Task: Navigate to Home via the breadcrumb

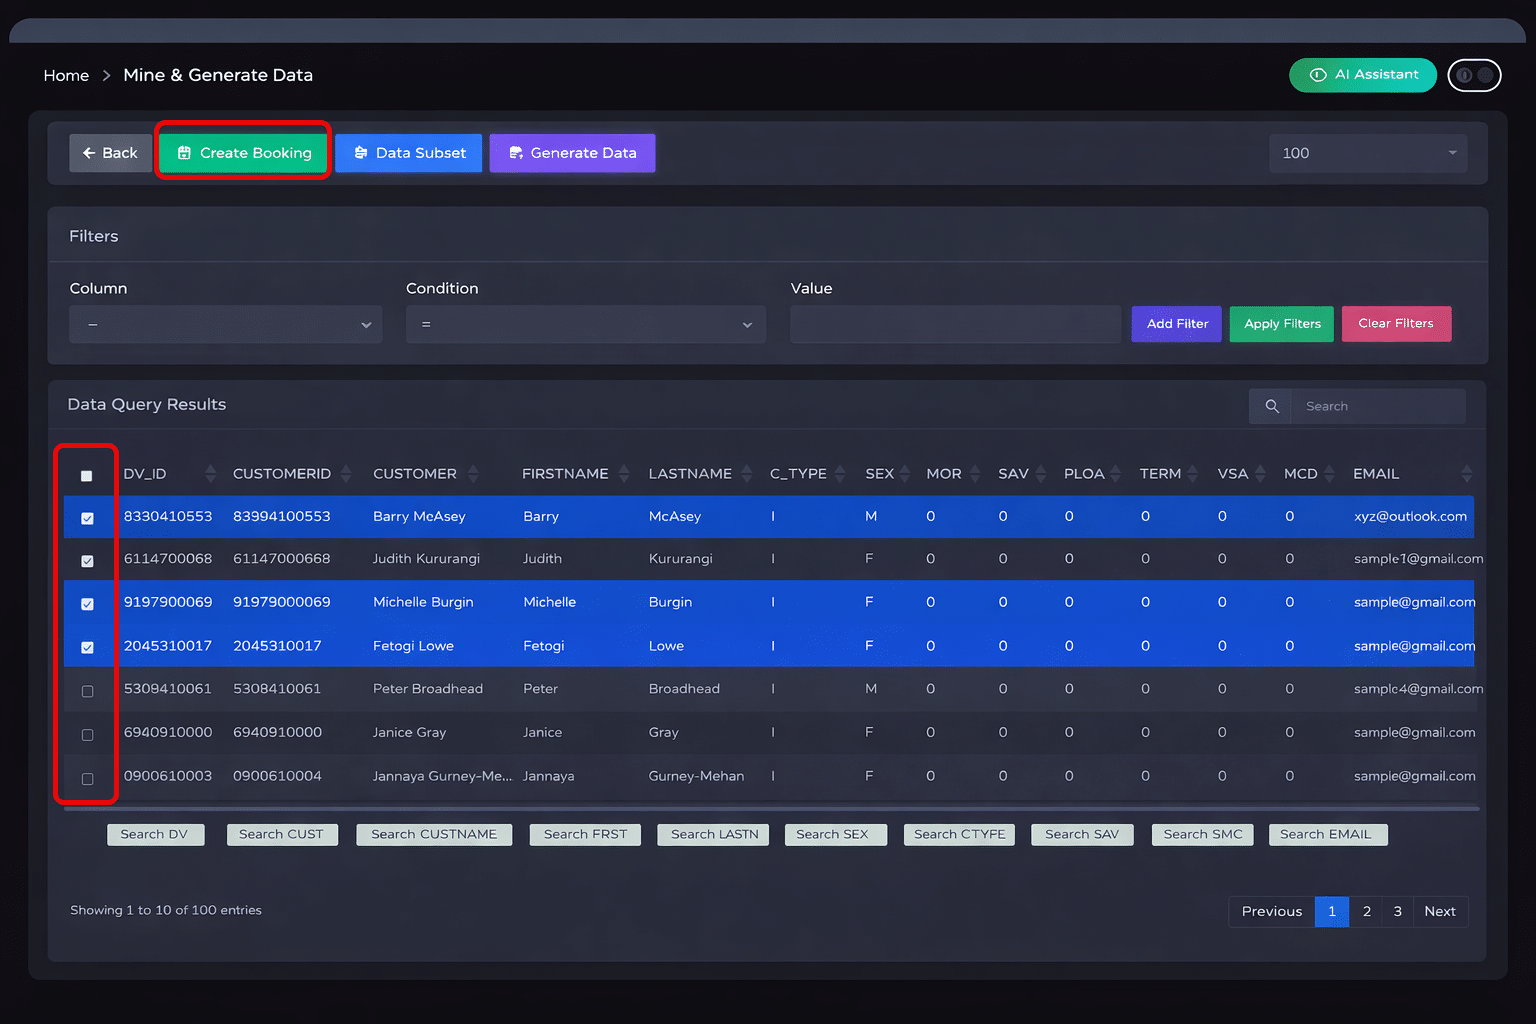Action: [66, 75]
